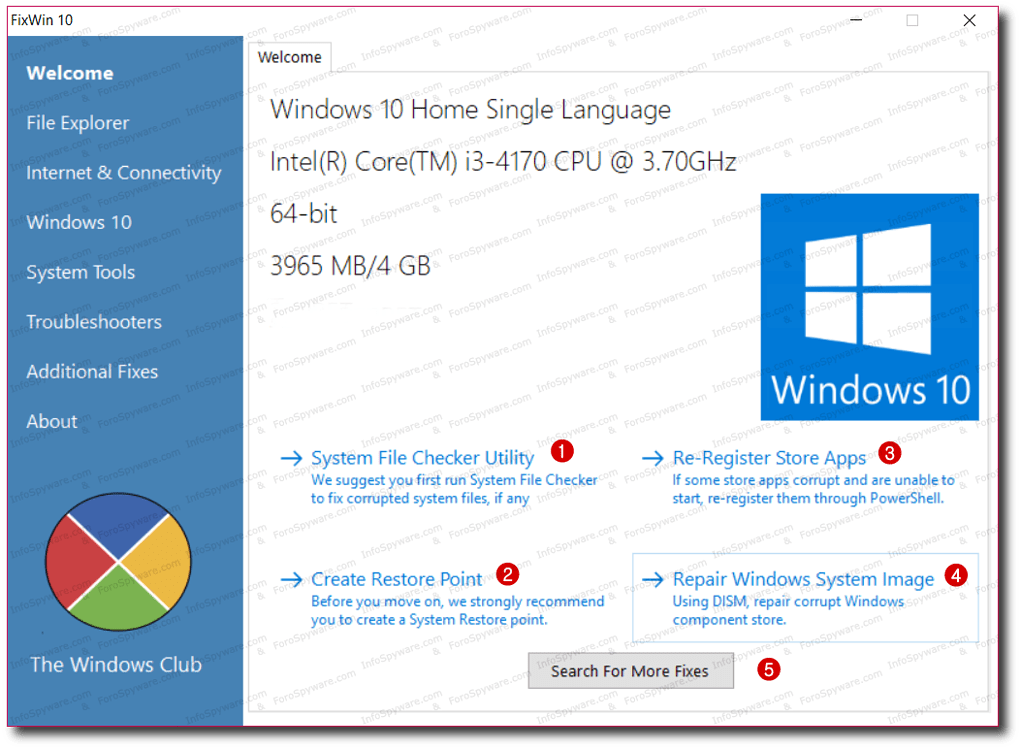Click arrow icon beside Re-Register Store Apps
This screenshot has width=1021, height=748.
[x=653, y=458]
